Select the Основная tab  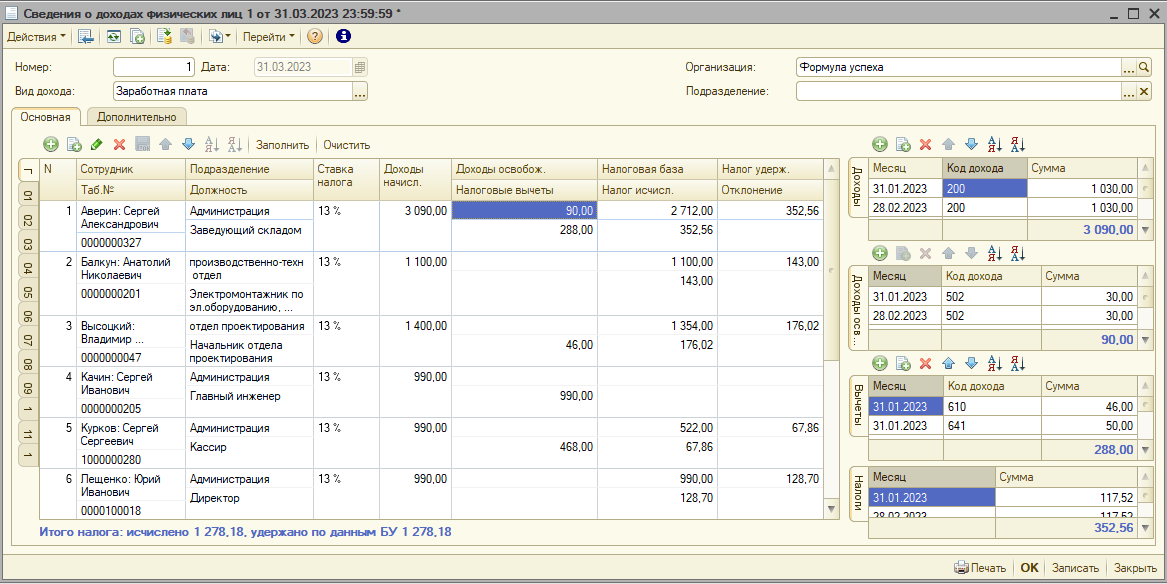[x=45, y=117]
